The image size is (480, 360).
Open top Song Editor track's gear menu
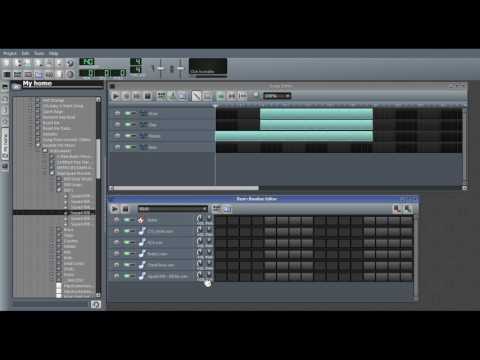coord(117,113)
